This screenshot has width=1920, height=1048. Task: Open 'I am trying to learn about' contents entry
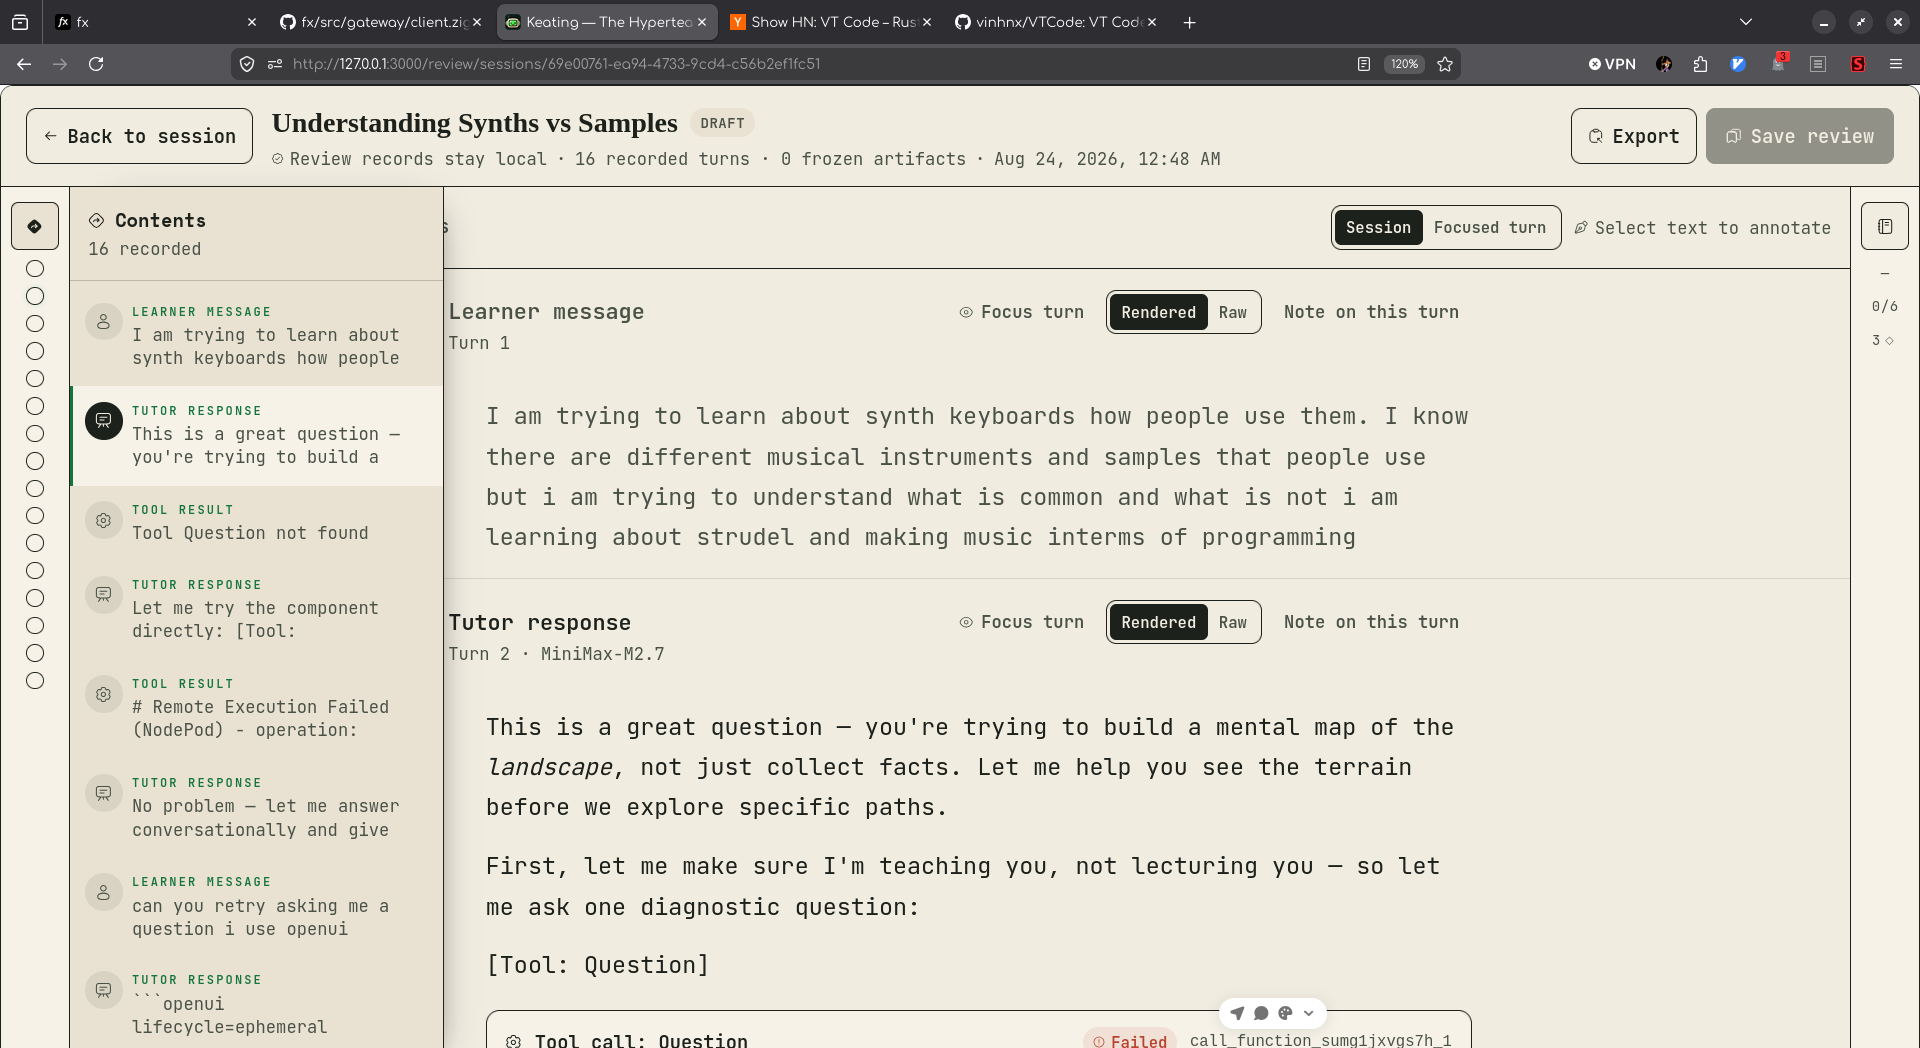click(257, 335)
